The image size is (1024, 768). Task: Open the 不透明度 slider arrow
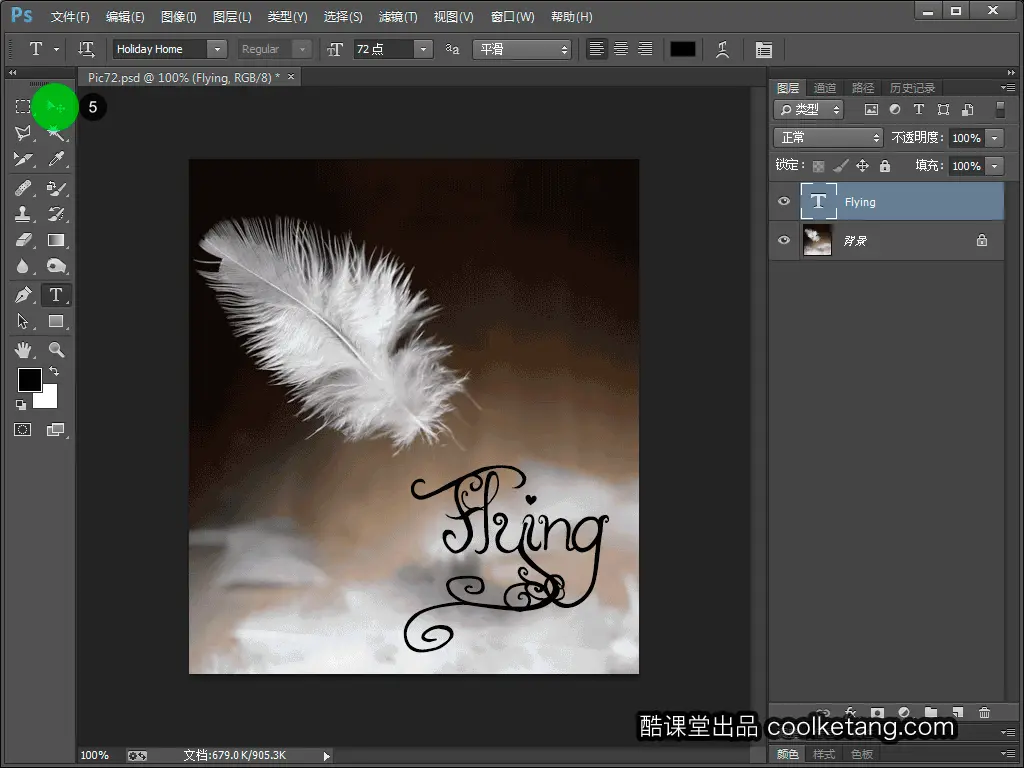(x=994, y=138)
